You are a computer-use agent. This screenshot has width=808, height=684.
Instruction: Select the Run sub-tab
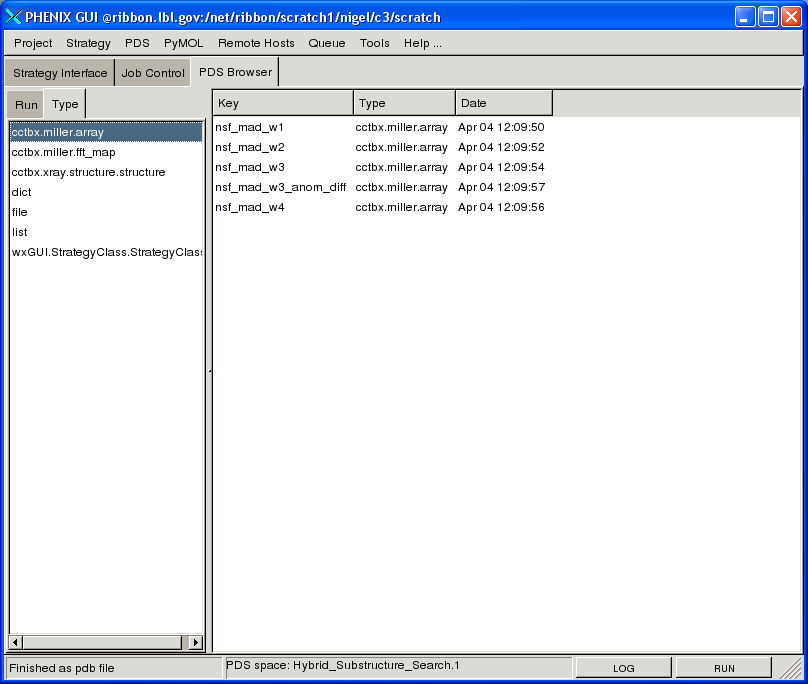pyautogui.click(x=26, y=105)
